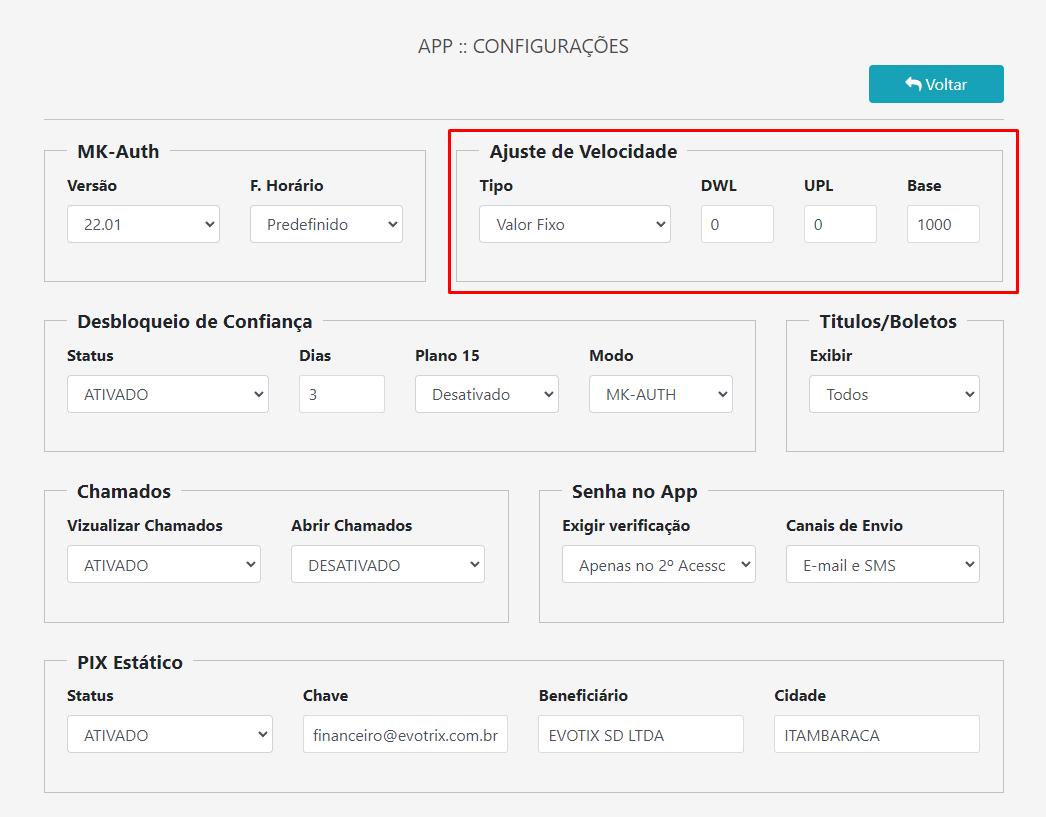Image resolution: width=1046 pixels, height=817 pixels.
Task: Open the Vizualizar Chamados dropdown
Action: 163,564
